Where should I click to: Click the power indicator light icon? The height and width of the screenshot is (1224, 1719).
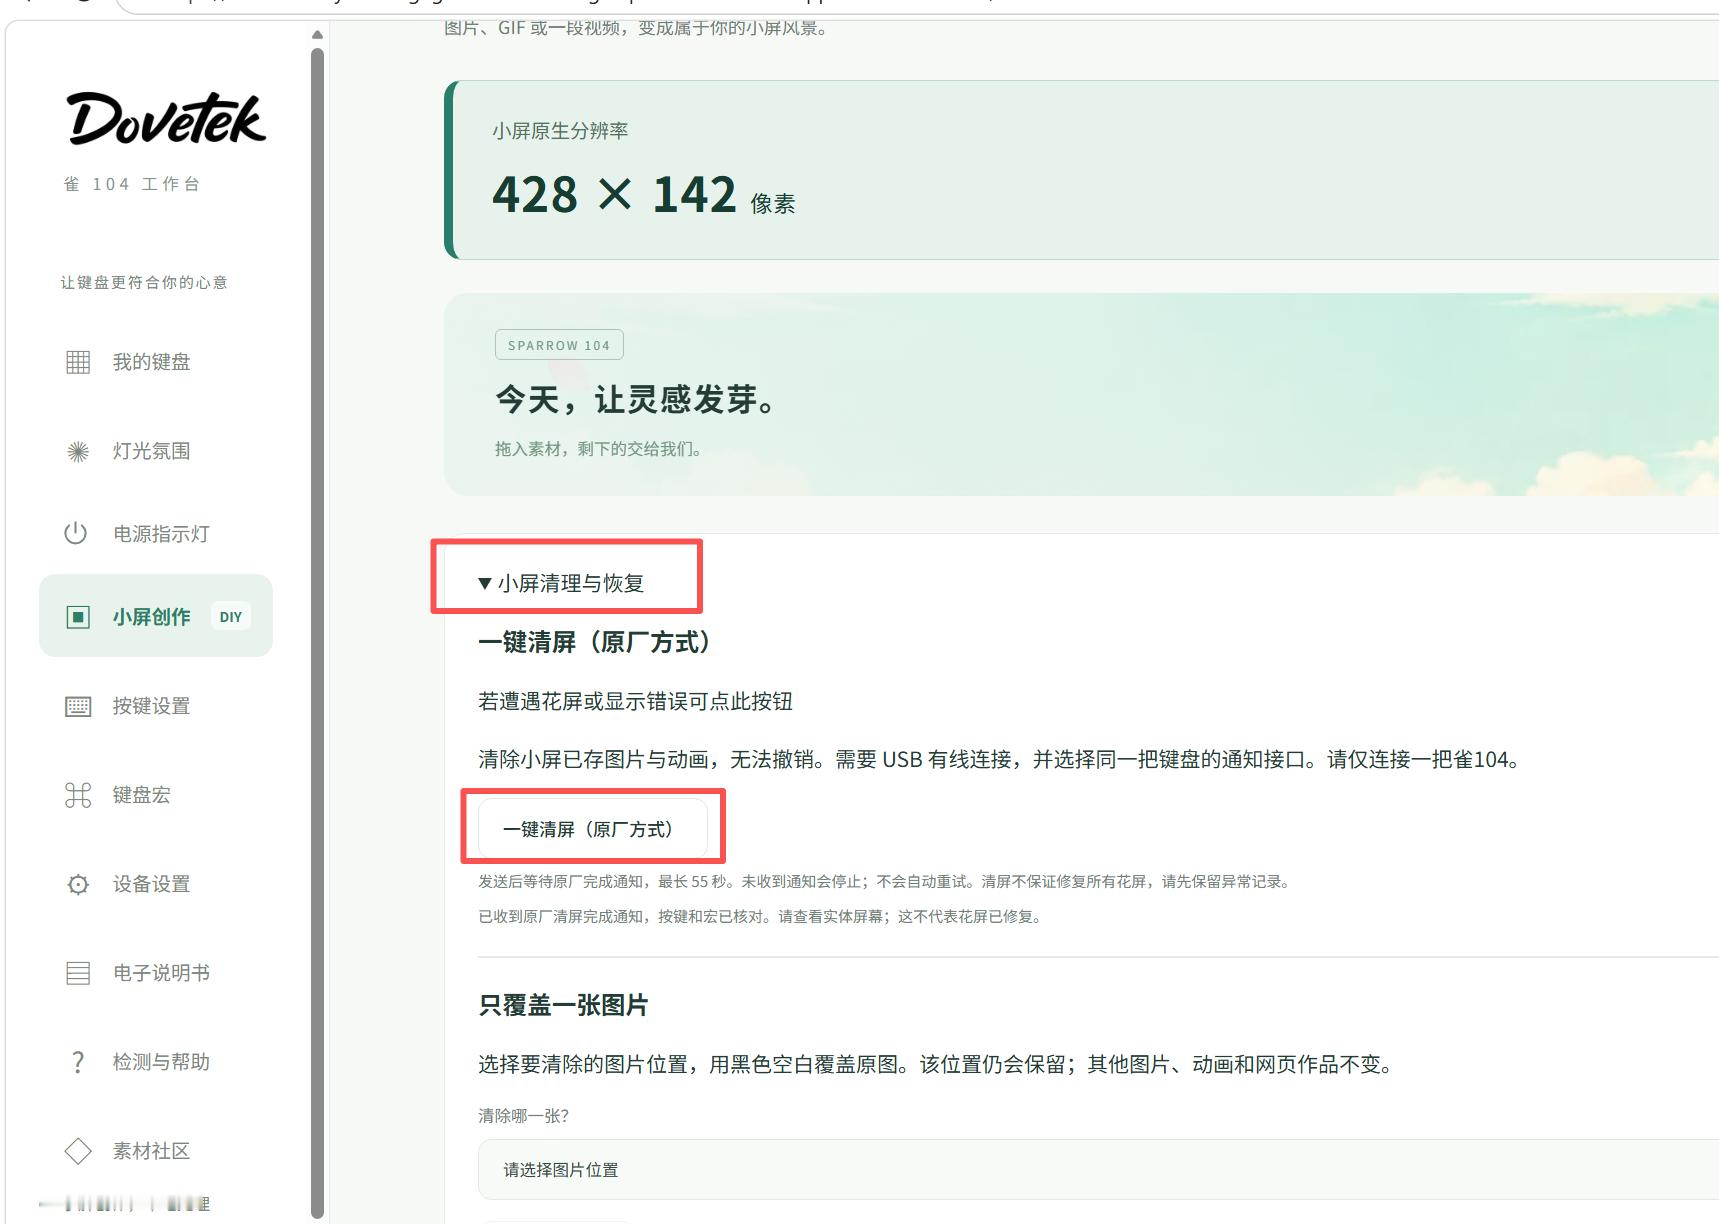coord(76,533)
